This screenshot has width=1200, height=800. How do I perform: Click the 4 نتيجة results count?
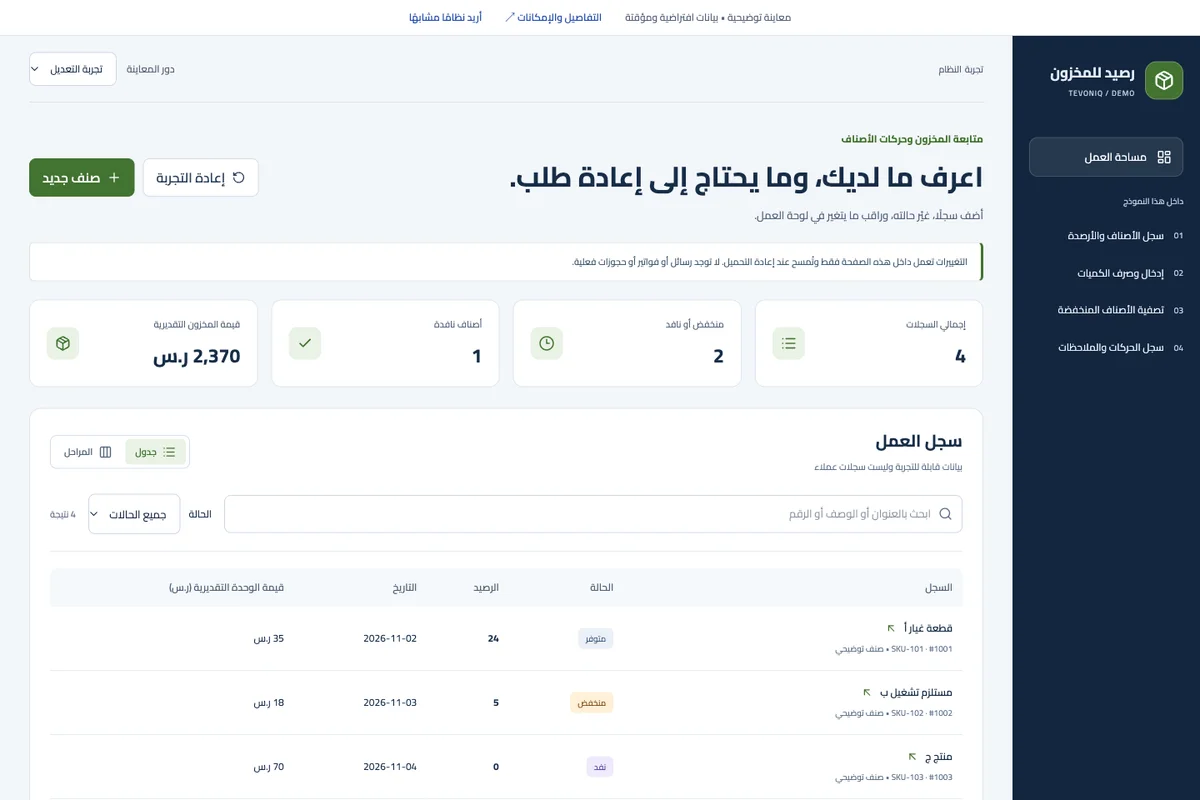pos(63,514)
